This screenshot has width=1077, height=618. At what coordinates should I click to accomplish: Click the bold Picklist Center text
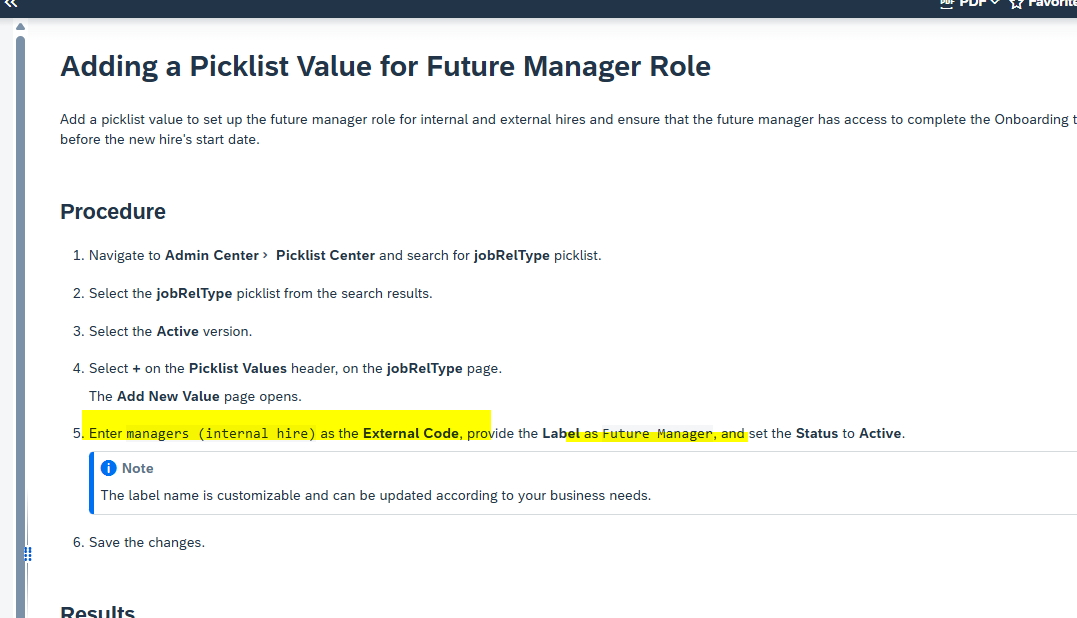325,255
